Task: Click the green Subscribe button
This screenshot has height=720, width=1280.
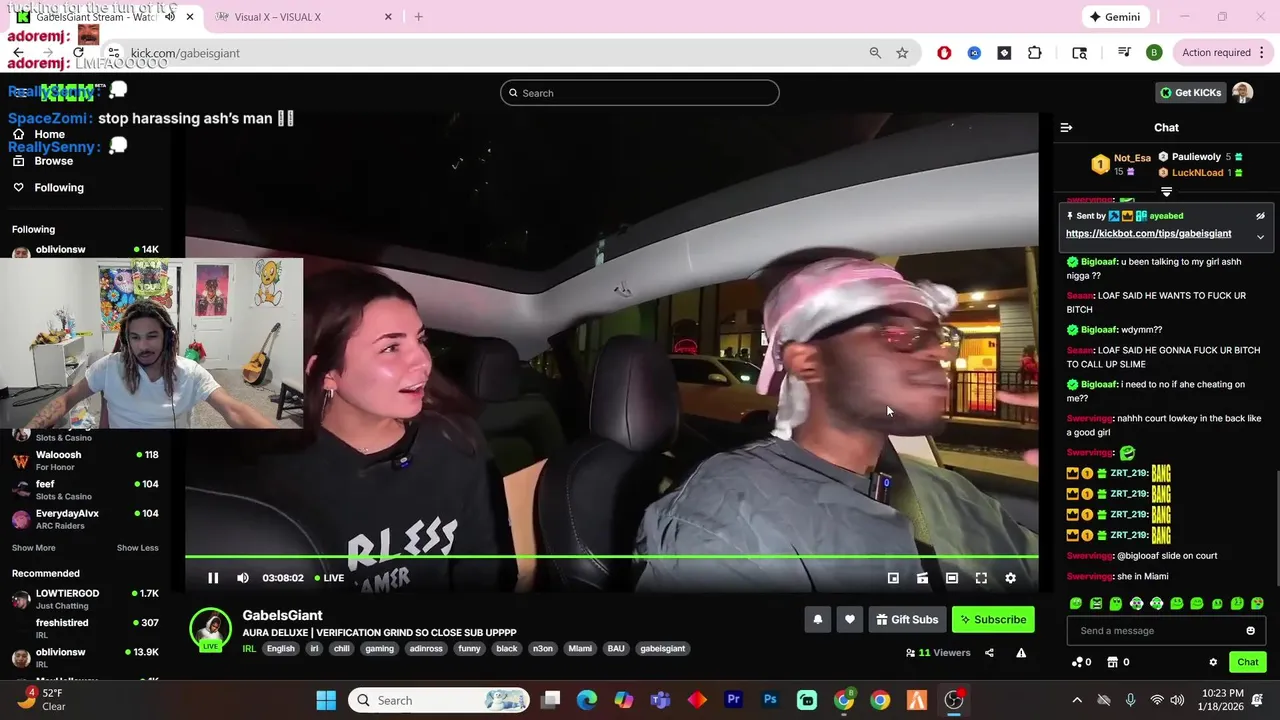Action: 993,619
